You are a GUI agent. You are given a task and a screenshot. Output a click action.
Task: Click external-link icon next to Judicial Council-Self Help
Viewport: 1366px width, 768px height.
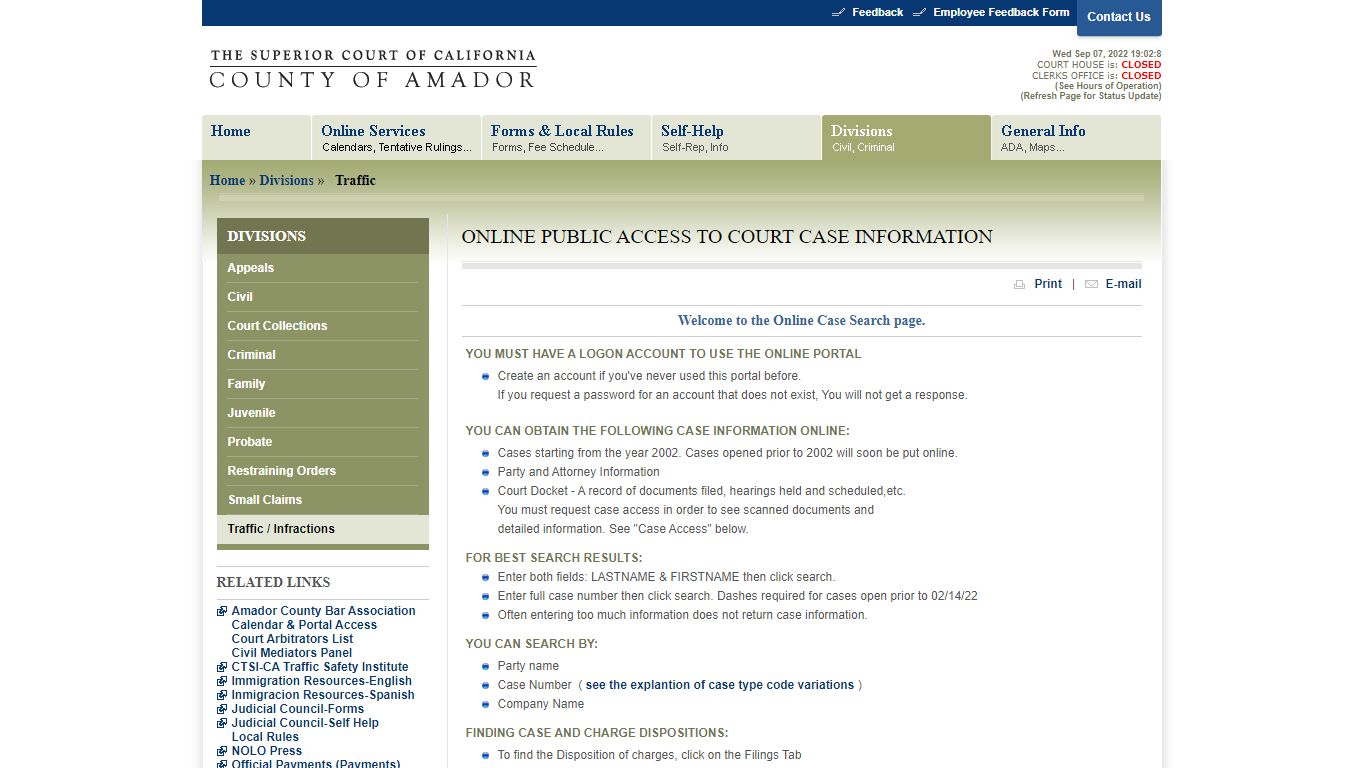coord(222,723)
